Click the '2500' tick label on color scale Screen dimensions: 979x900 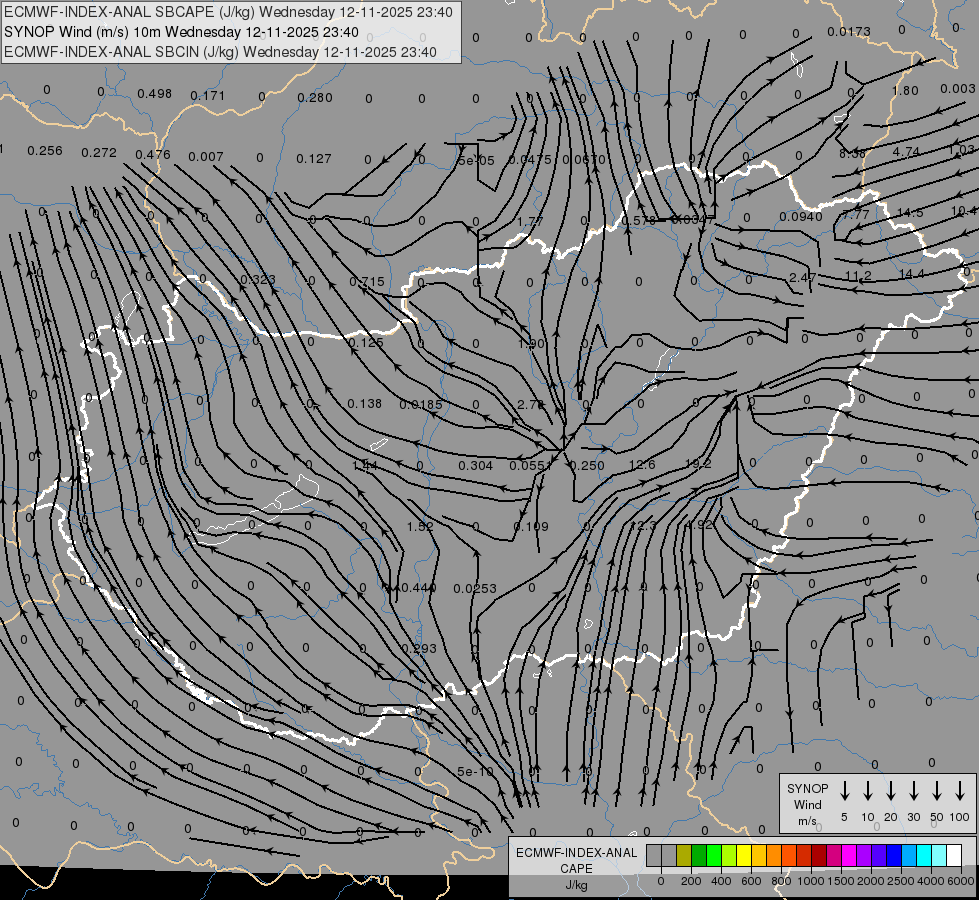(x=900, y=881)
